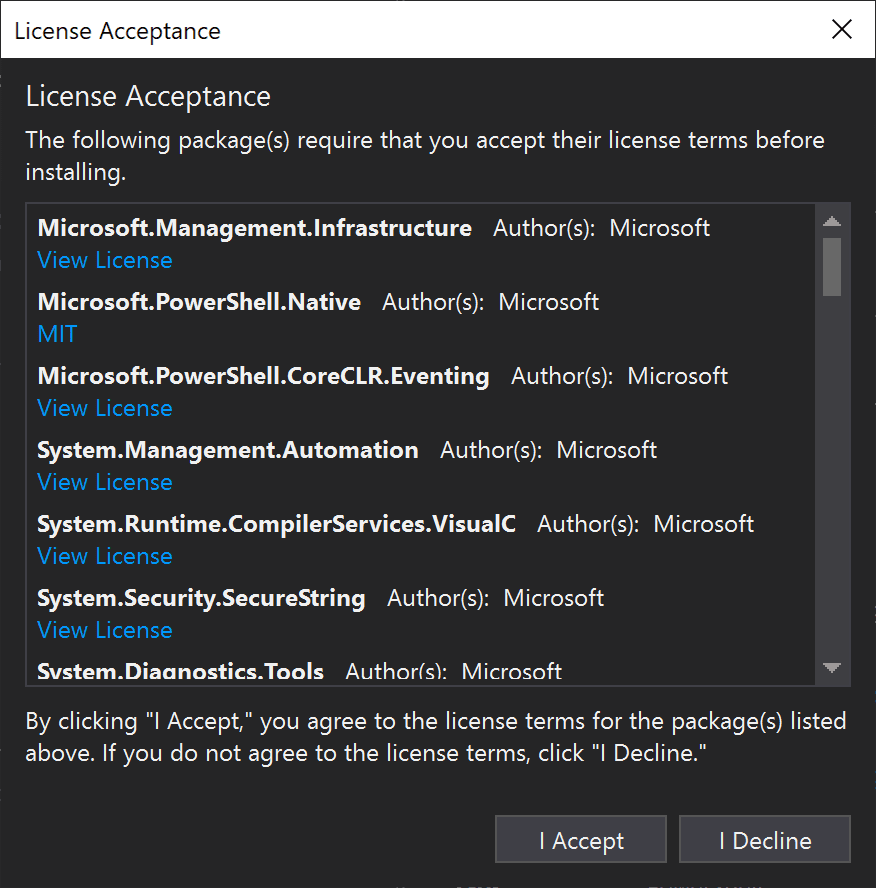Click the scrollbar up arrow
Screen dimensions: 876x888
832,222
